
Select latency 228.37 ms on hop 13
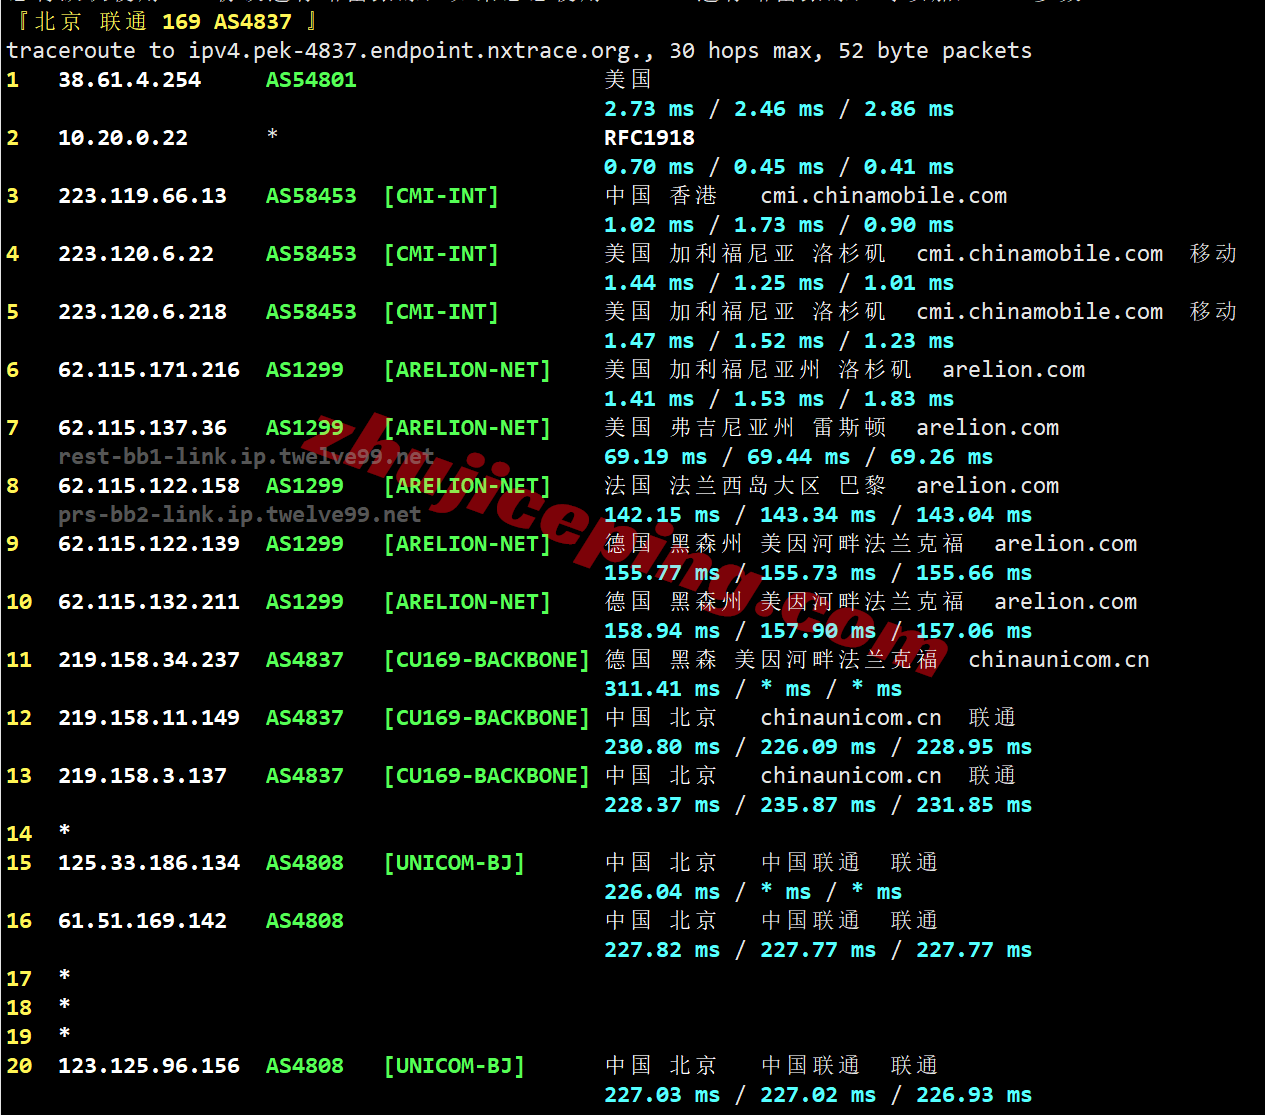pos(662,805)
